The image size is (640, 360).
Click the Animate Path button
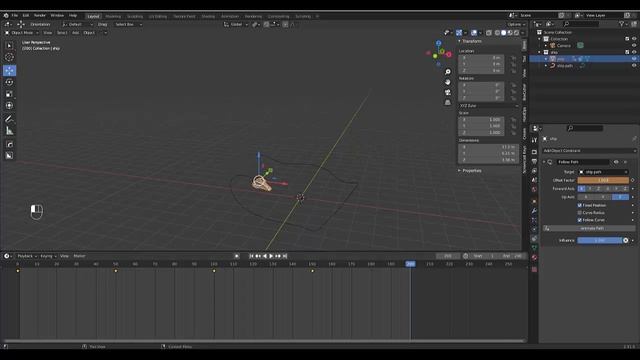click(x=589, y=229)
